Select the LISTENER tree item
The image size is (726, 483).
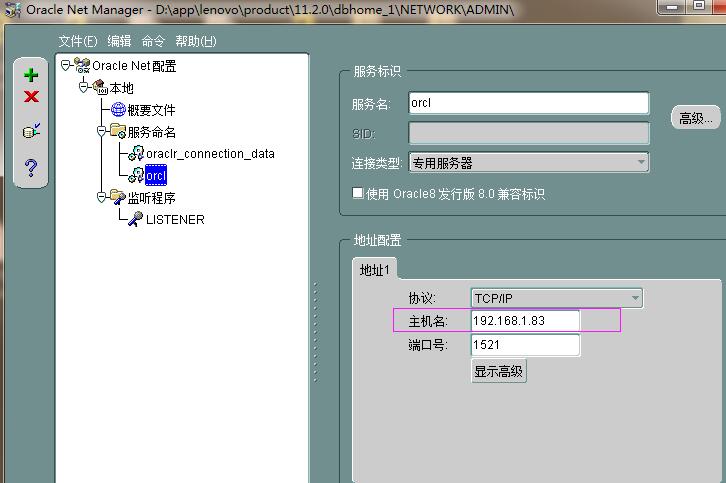coord(175,220)
